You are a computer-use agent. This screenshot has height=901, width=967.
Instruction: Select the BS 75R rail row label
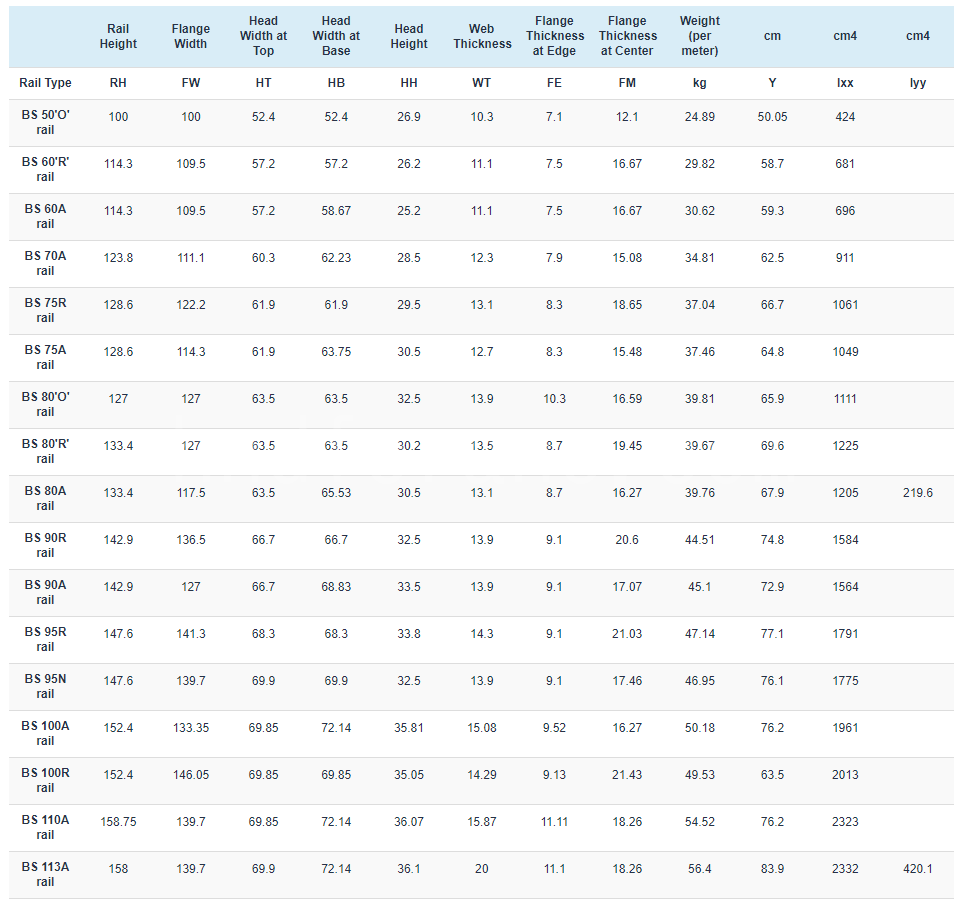(x=45, y=310)
